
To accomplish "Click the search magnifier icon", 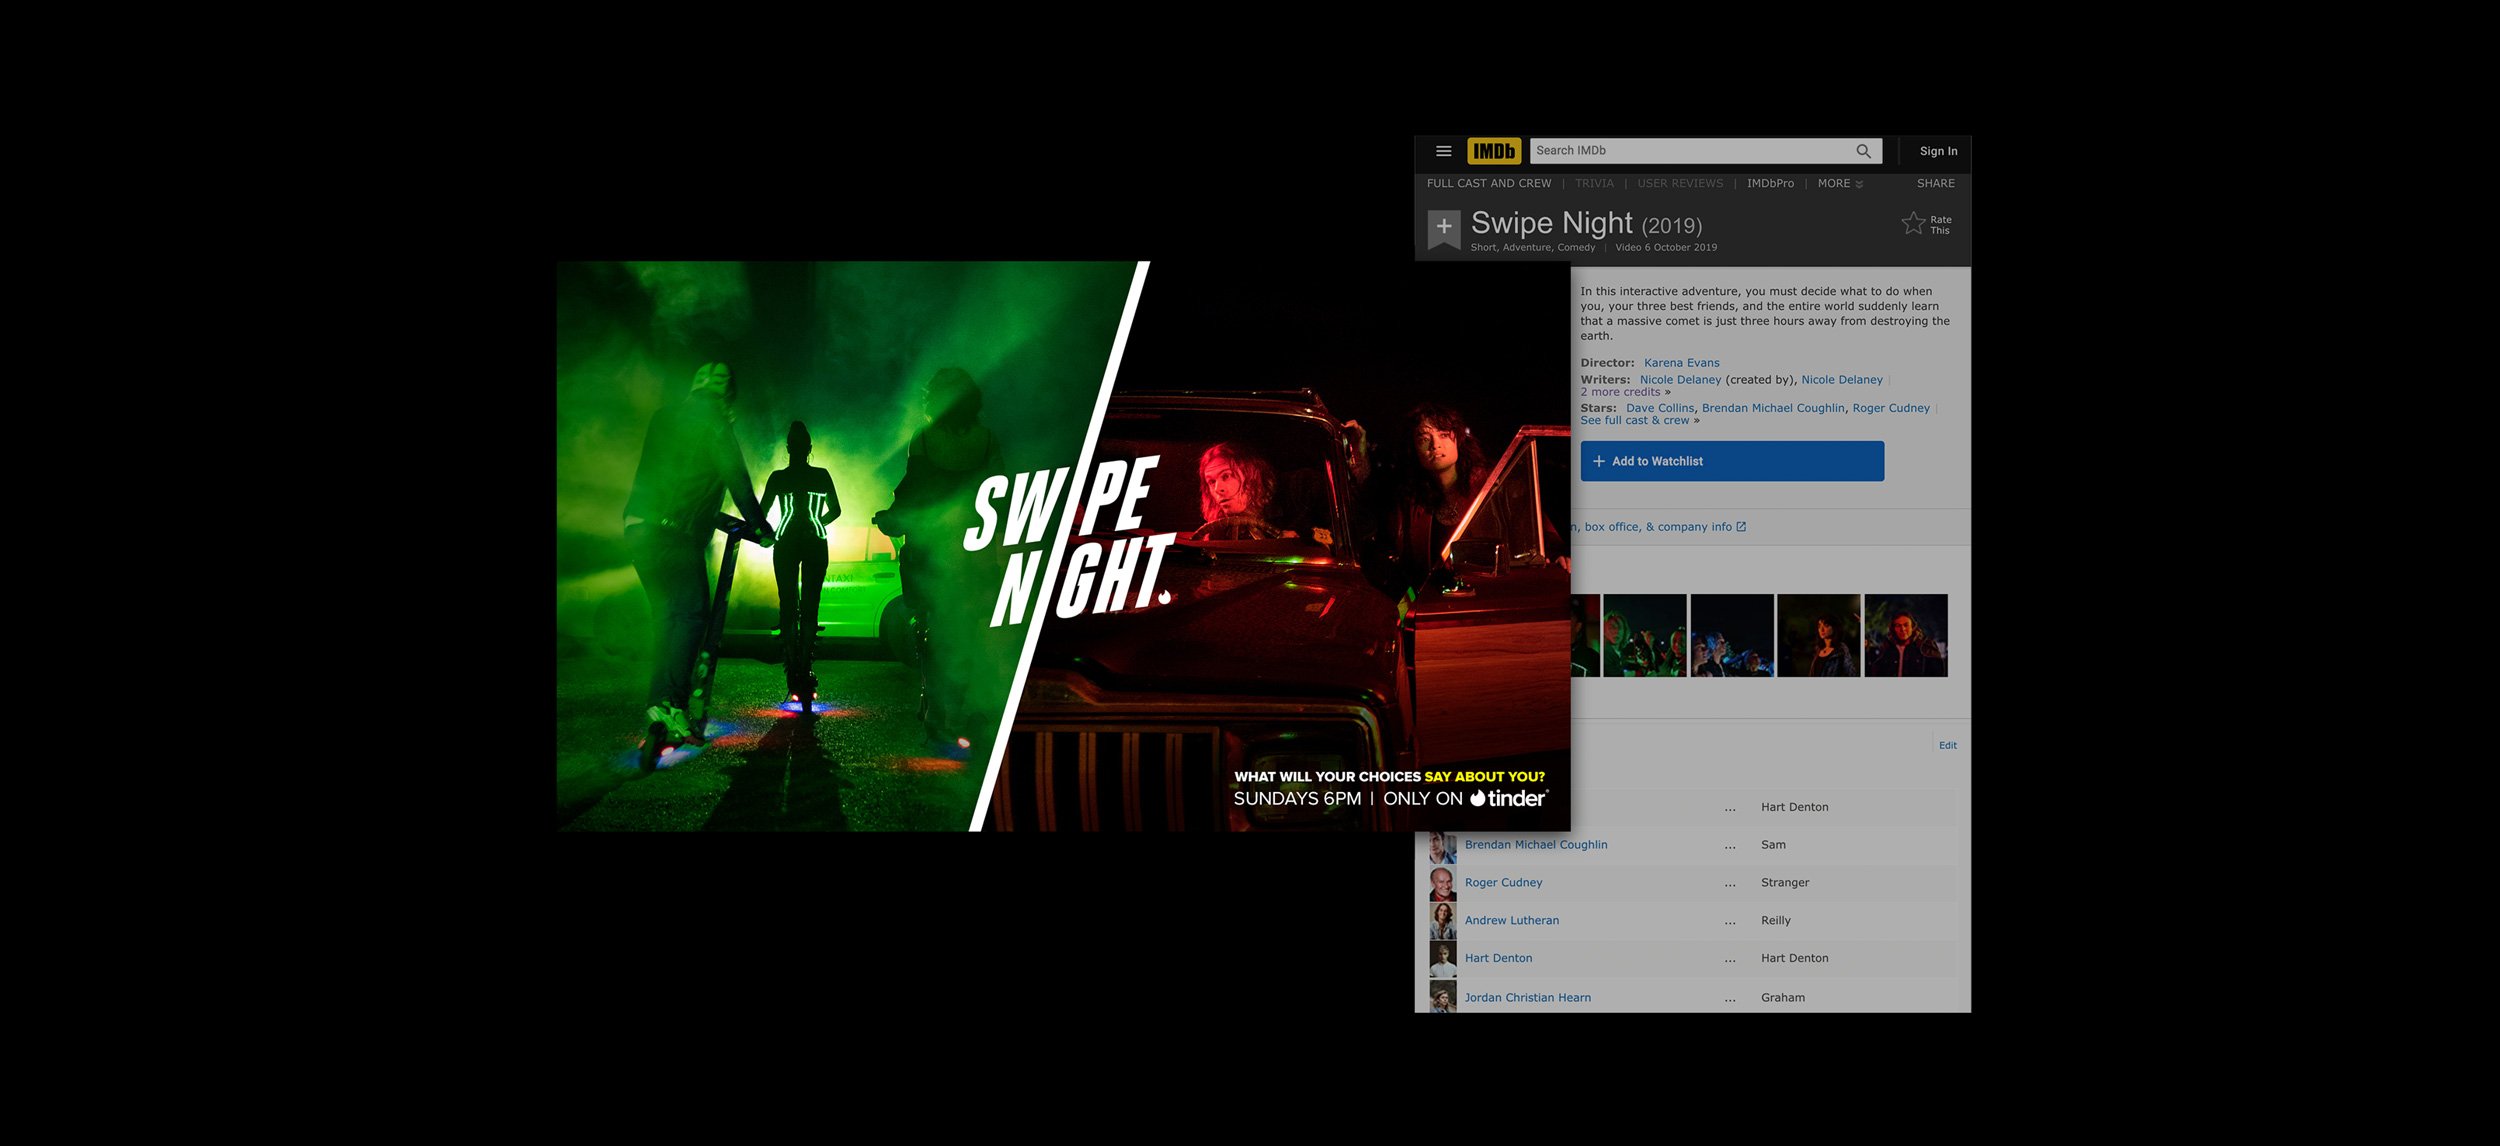I will tap(1863, 151).
